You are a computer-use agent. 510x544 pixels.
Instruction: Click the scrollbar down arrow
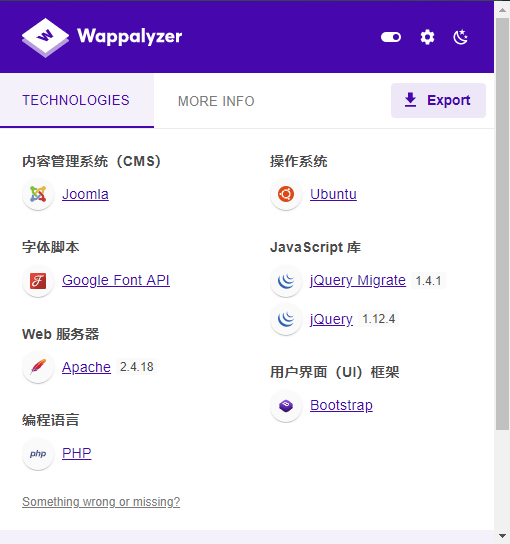(x=502, y=536)
